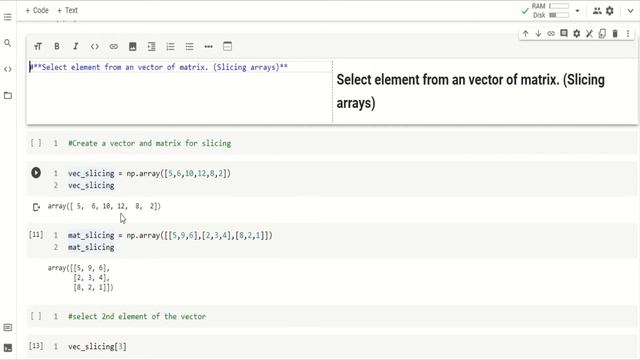
Task: Add a bulleted list from markdown toolbar
Action: click(x=189, y=47)
